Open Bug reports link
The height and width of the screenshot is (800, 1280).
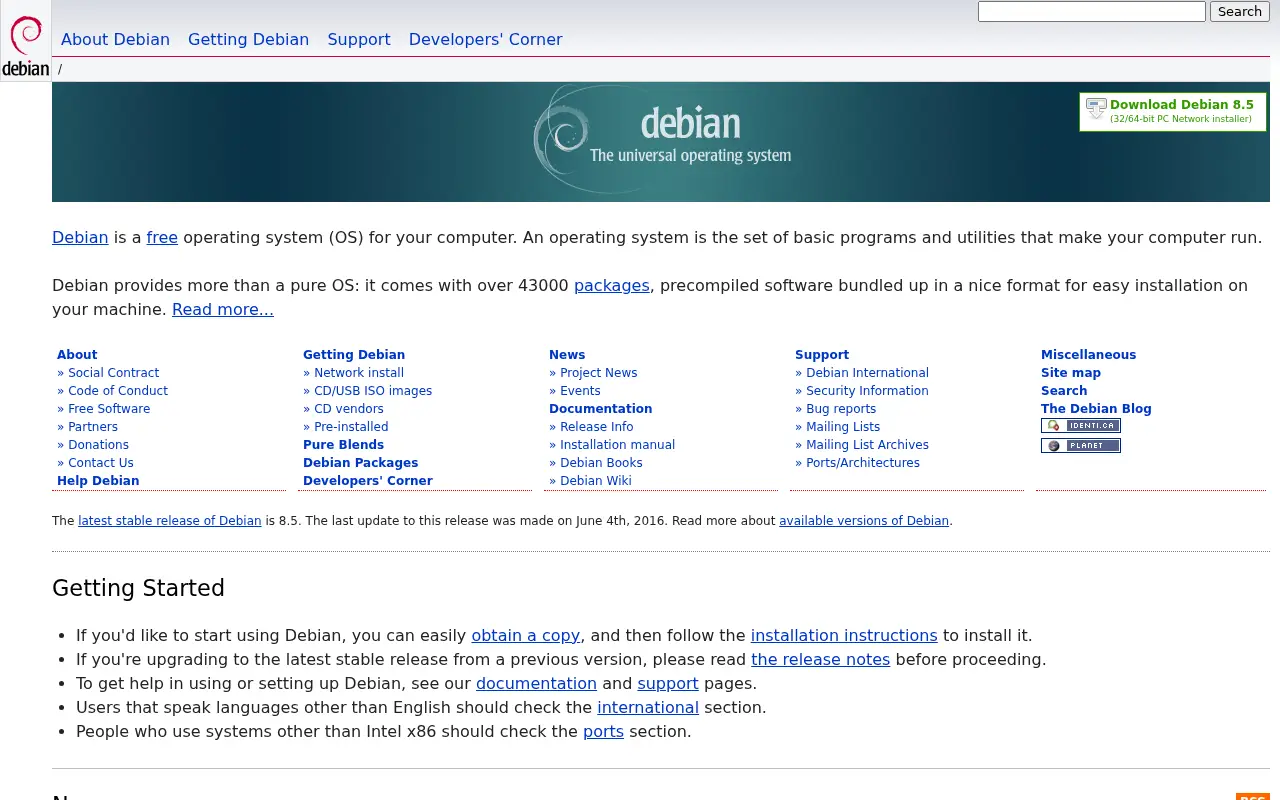pyautogui.click(x=841, y=409)
